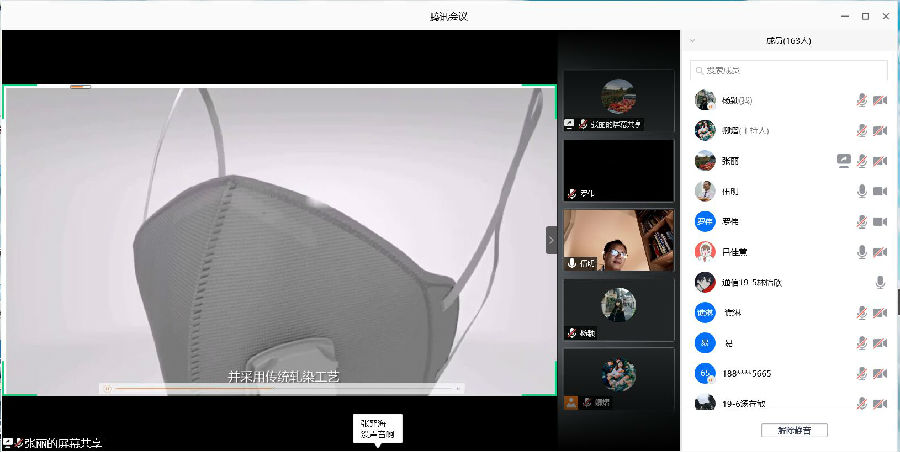The image size is (900, 452).
Task: Click 张丽的屏幕共享 label at the screen's bottom left
Action: click(x=64, y=443)
